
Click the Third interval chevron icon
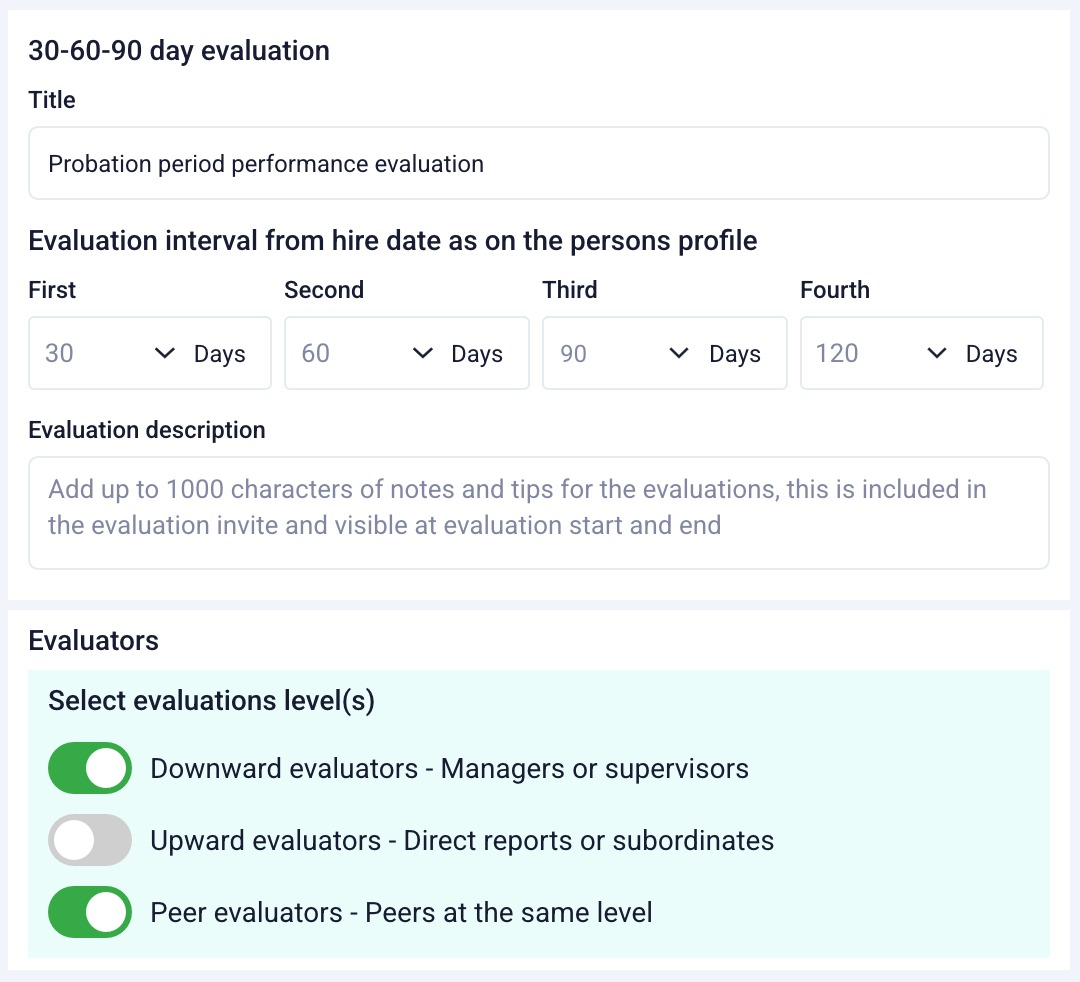680,353
